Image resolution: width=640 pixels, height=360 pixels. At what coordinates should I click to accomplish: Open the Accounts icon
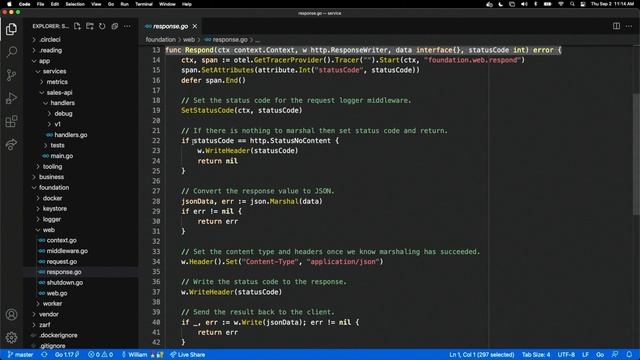11,314
